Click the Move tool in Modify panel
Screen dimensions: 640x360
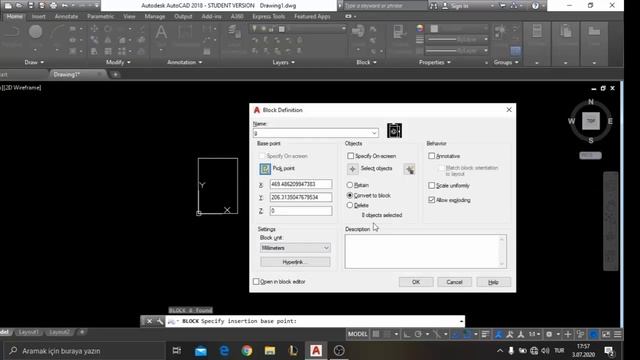[x=94, y=29]
